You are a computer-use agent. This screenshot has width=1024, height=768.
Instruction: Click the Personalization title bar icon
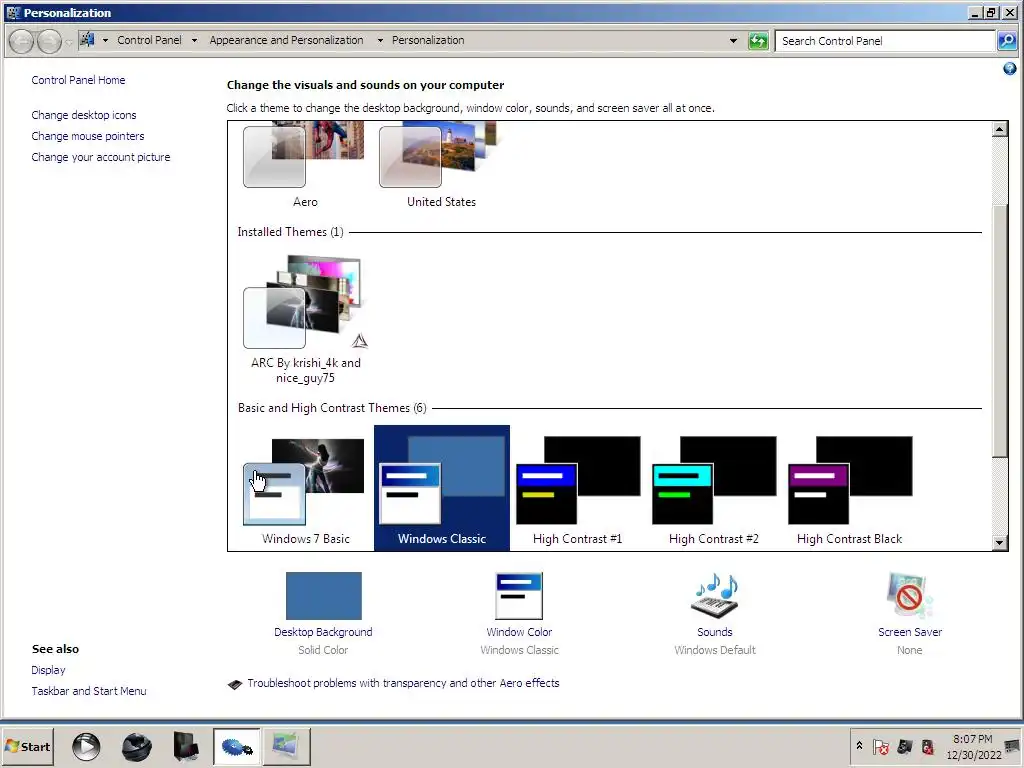pyautogui.click(x=13, y=12)
